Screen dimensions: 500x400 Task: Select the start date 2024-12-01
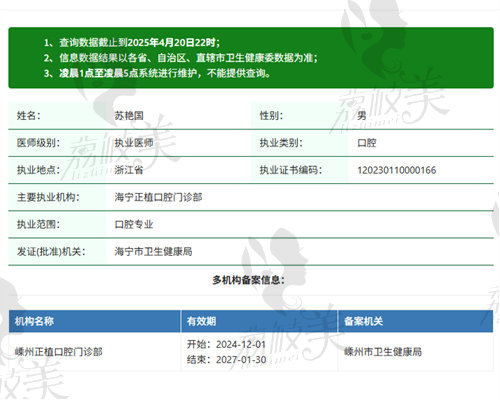[241, 344]
